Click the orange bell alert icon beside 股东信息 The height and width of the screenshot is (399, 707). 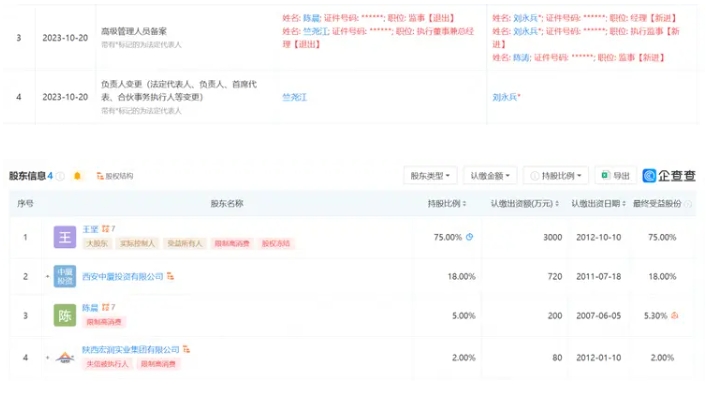click(77, 176)
